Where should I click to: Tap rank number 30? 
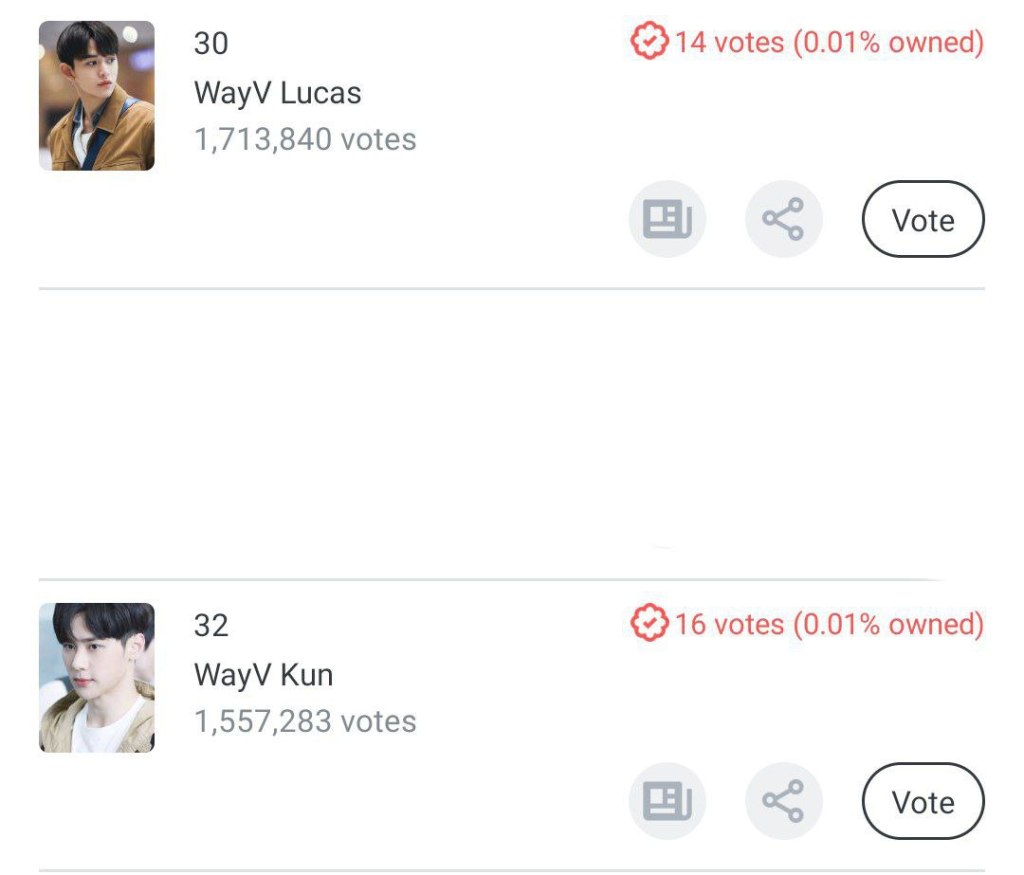click(211, 44)
